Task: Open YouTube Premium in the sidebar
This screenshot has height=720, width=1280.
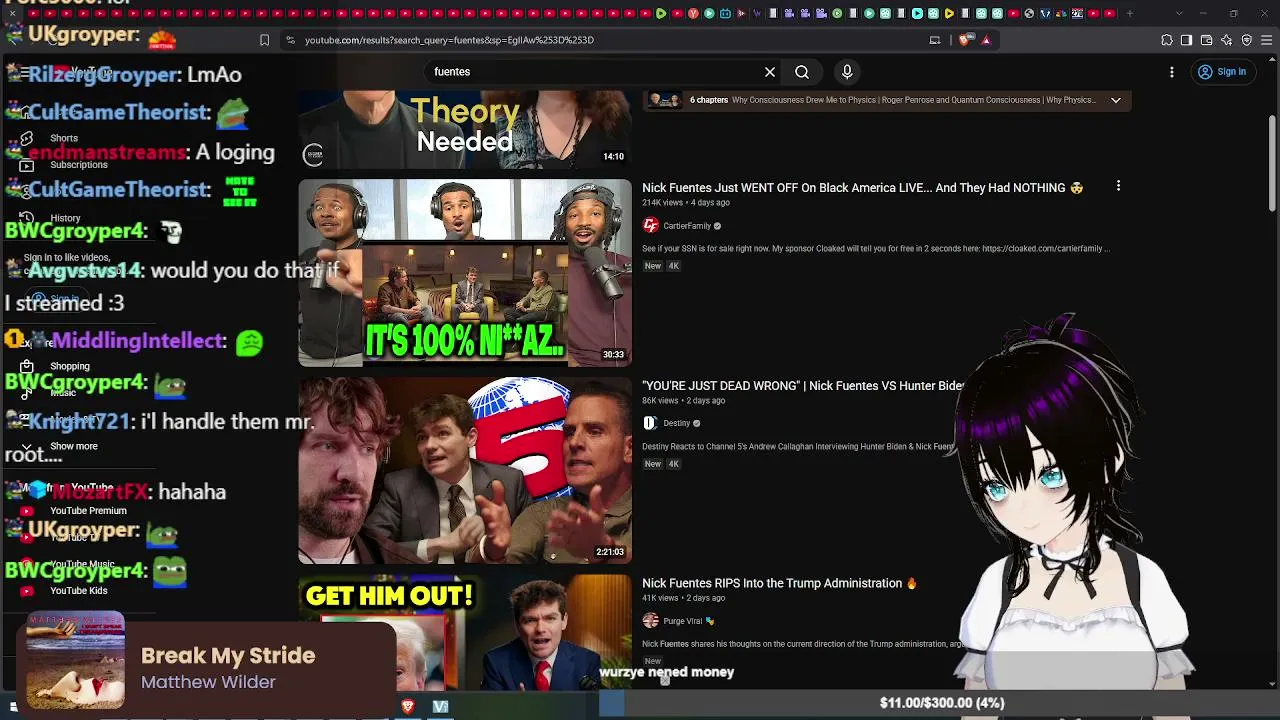Action: coord(88,511)
